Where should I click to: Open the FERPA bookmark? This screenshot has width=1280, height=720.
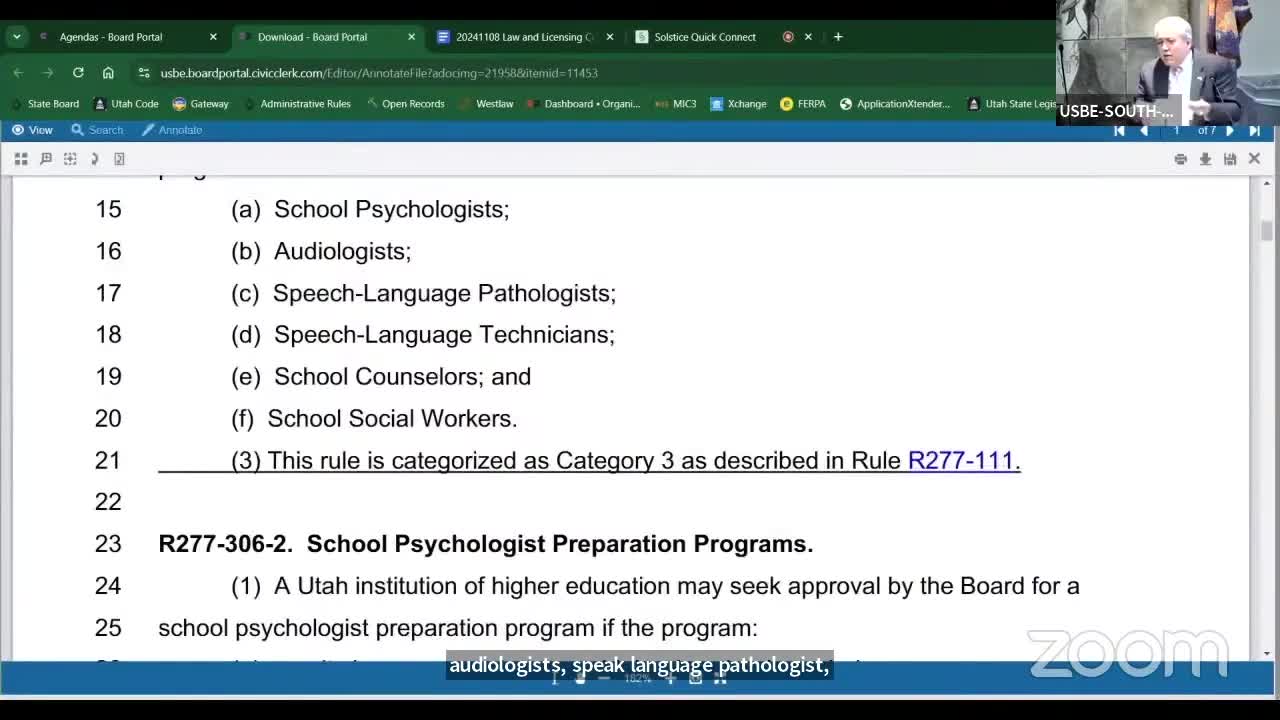pos(803,104)
